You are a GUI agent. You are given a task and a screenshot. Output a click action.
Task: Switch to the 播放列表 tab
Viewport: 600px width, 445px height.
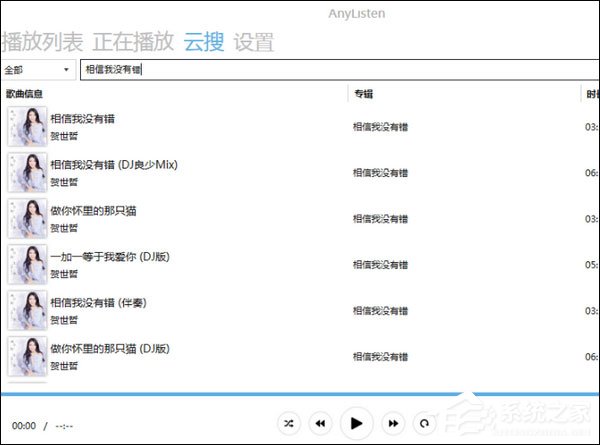pyautogui.click(x=43, y=42)
